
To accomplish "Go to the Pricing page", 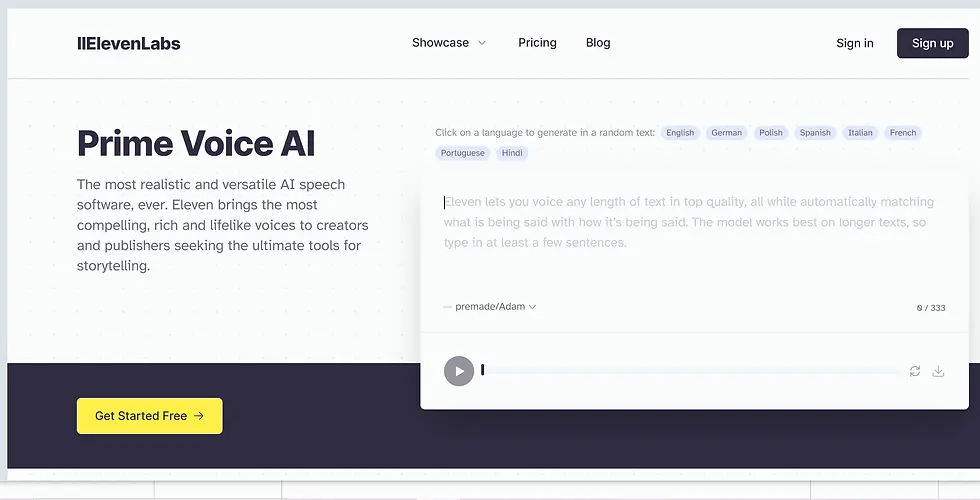I will [x=538, y=42].
